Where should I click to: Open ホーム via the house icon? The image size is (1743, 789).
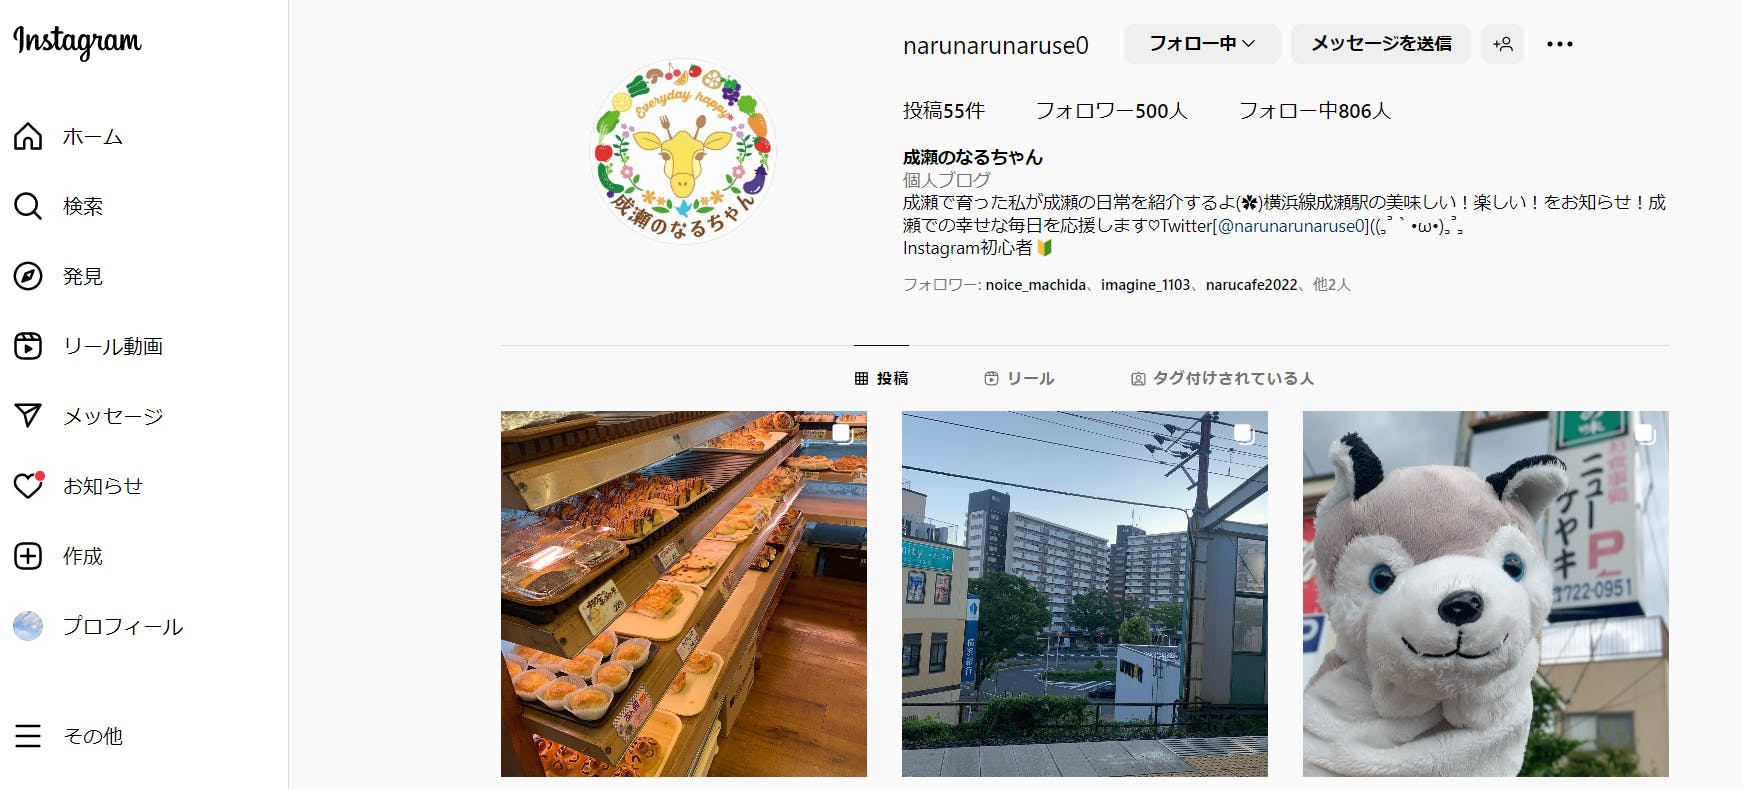pyautogui.click(x=28, y=136)
